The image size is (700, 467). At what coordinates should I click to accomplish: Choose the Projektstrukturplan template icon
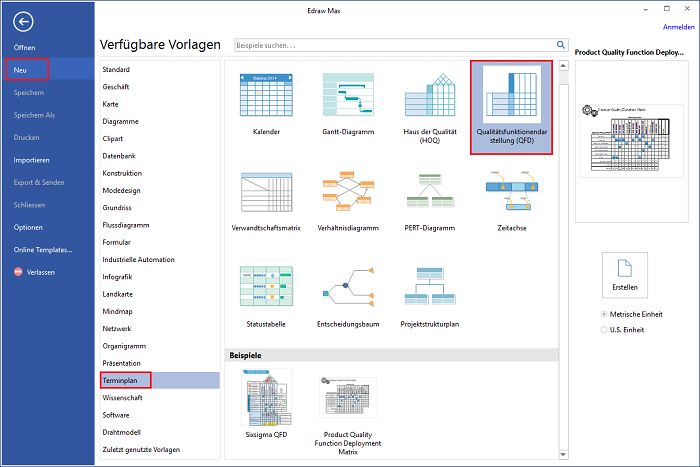430,286
